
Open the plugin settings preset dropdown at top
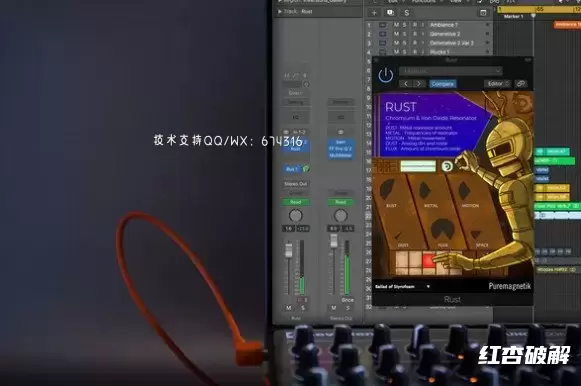[x=451, y=70]
